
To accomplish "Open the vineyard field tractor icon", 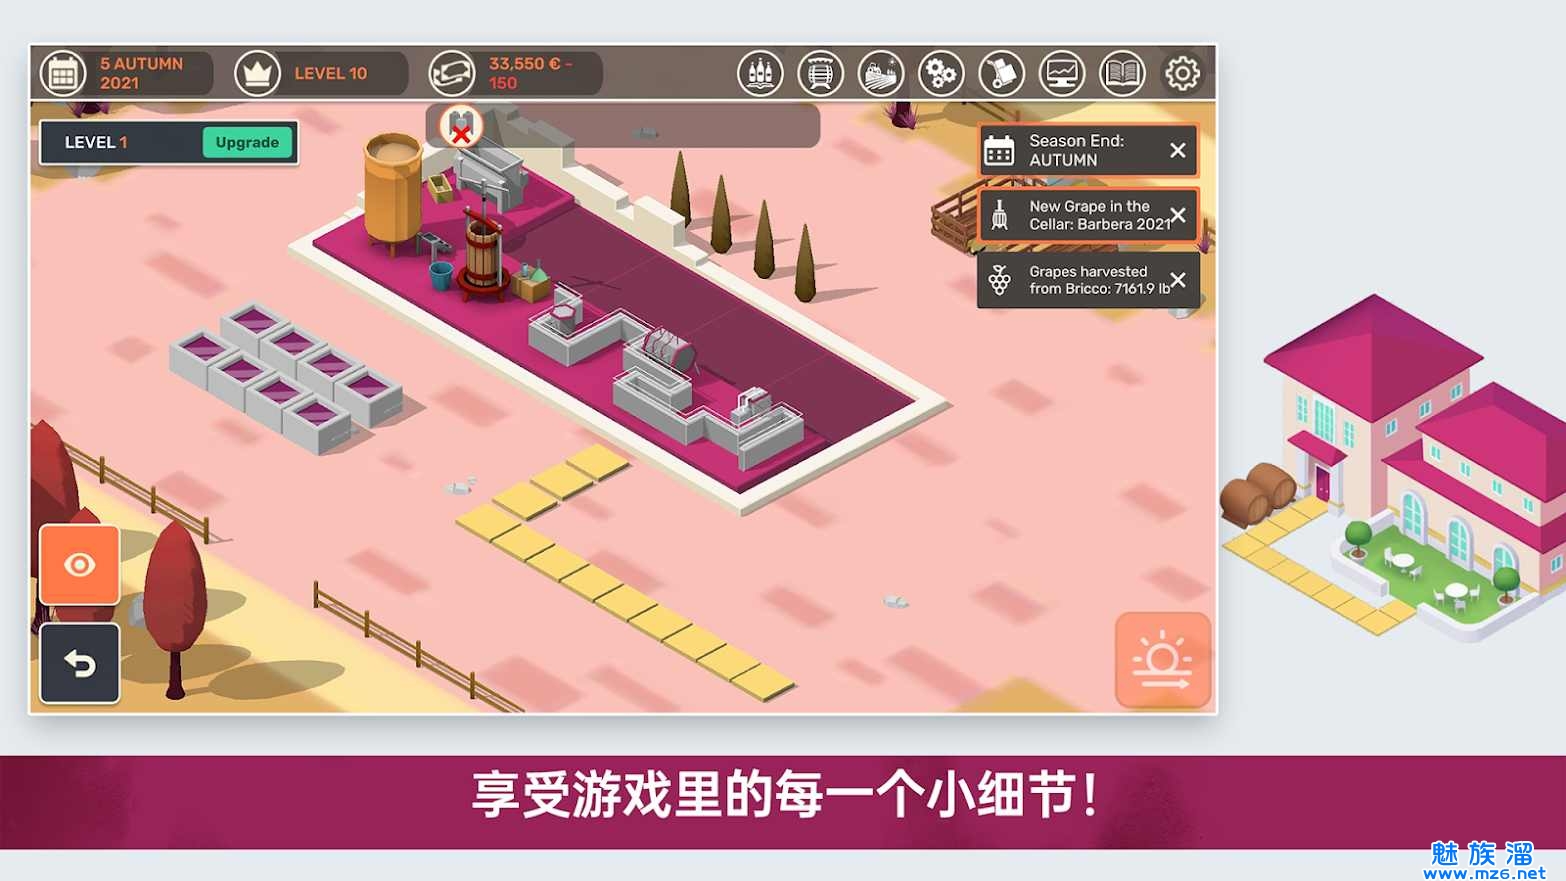I will tap(881, 73).
